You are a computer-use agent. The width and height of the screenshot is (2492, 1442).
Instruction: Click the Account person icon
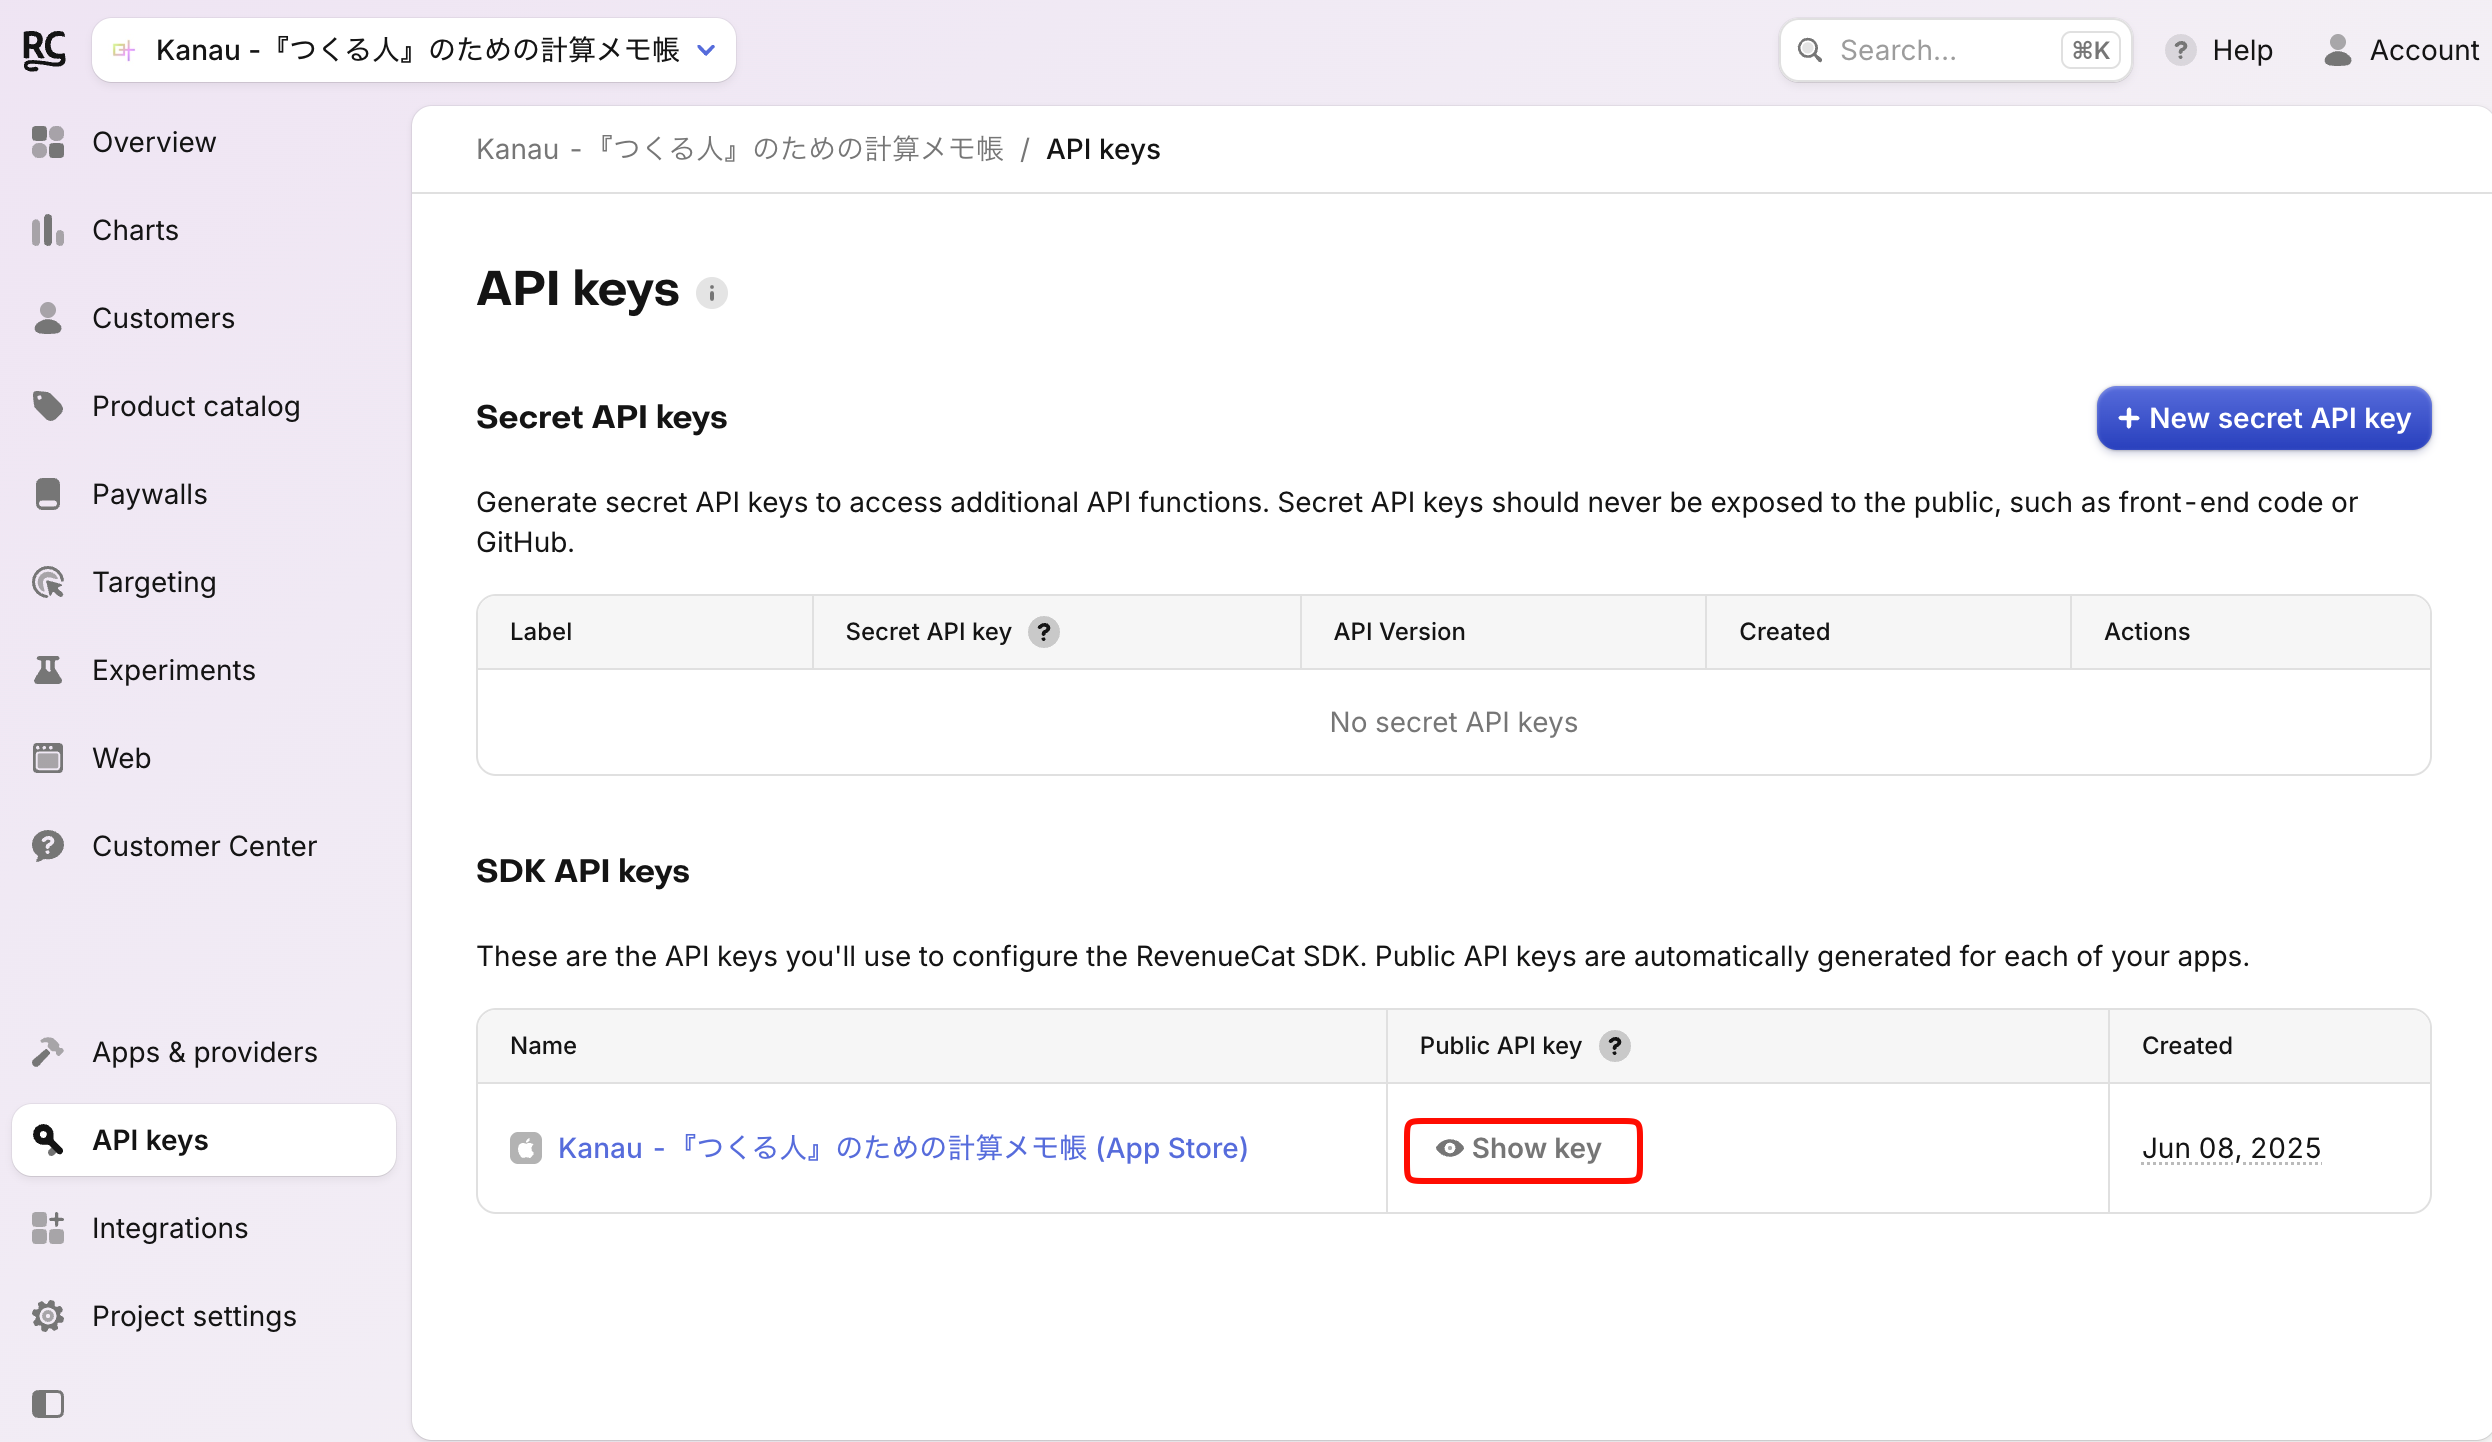2338,50
